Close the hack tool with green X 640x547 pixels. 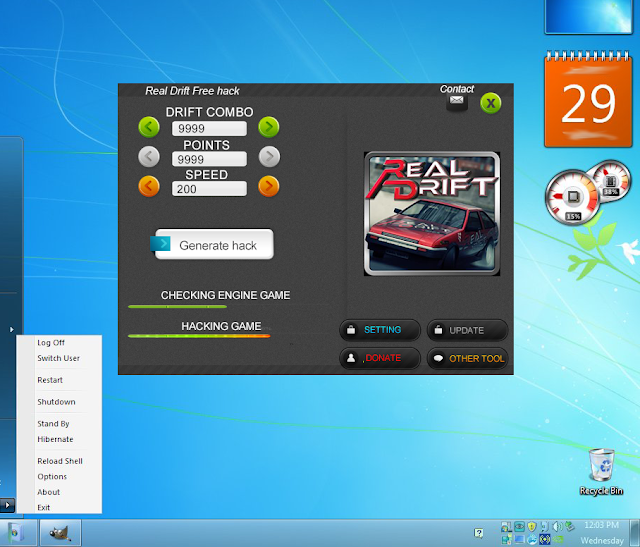(491, 103)
